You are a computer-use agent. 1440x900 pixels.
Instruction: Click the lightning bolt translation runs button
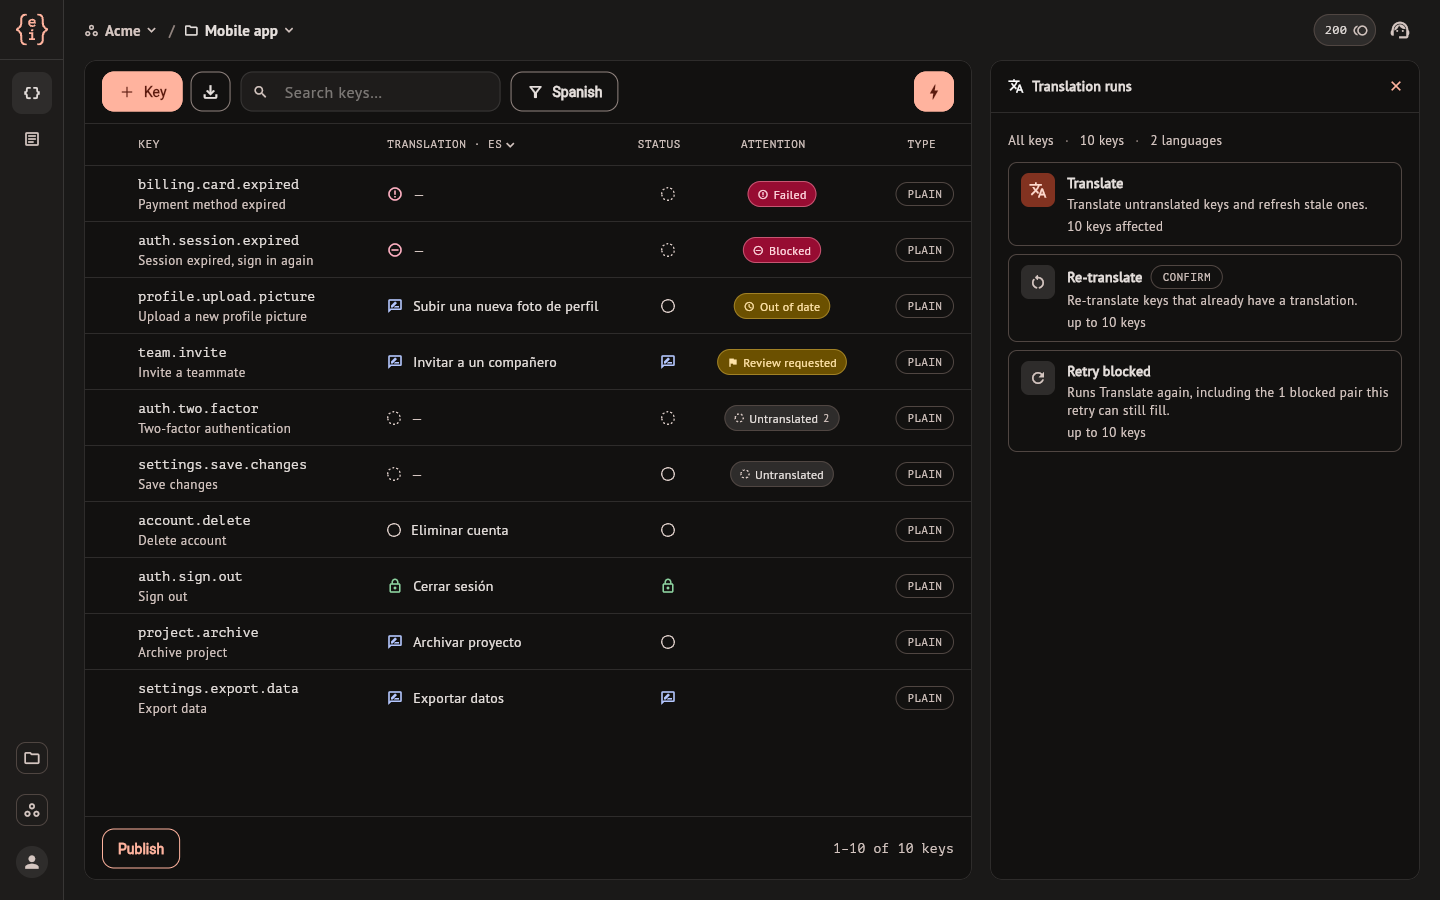(934, 92)
